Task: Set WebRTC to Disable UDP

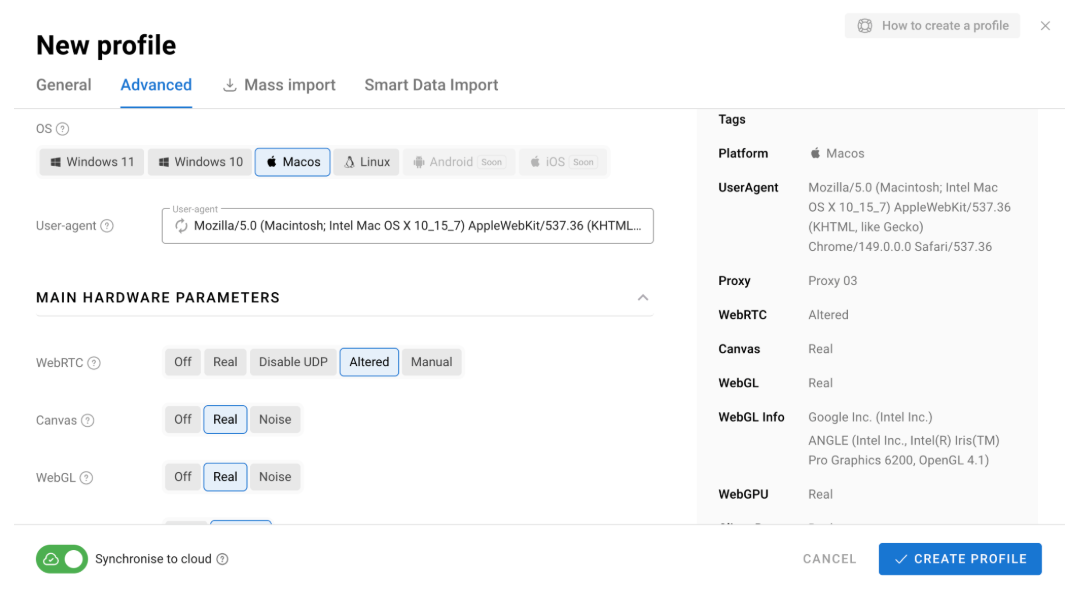Action: 293,362
